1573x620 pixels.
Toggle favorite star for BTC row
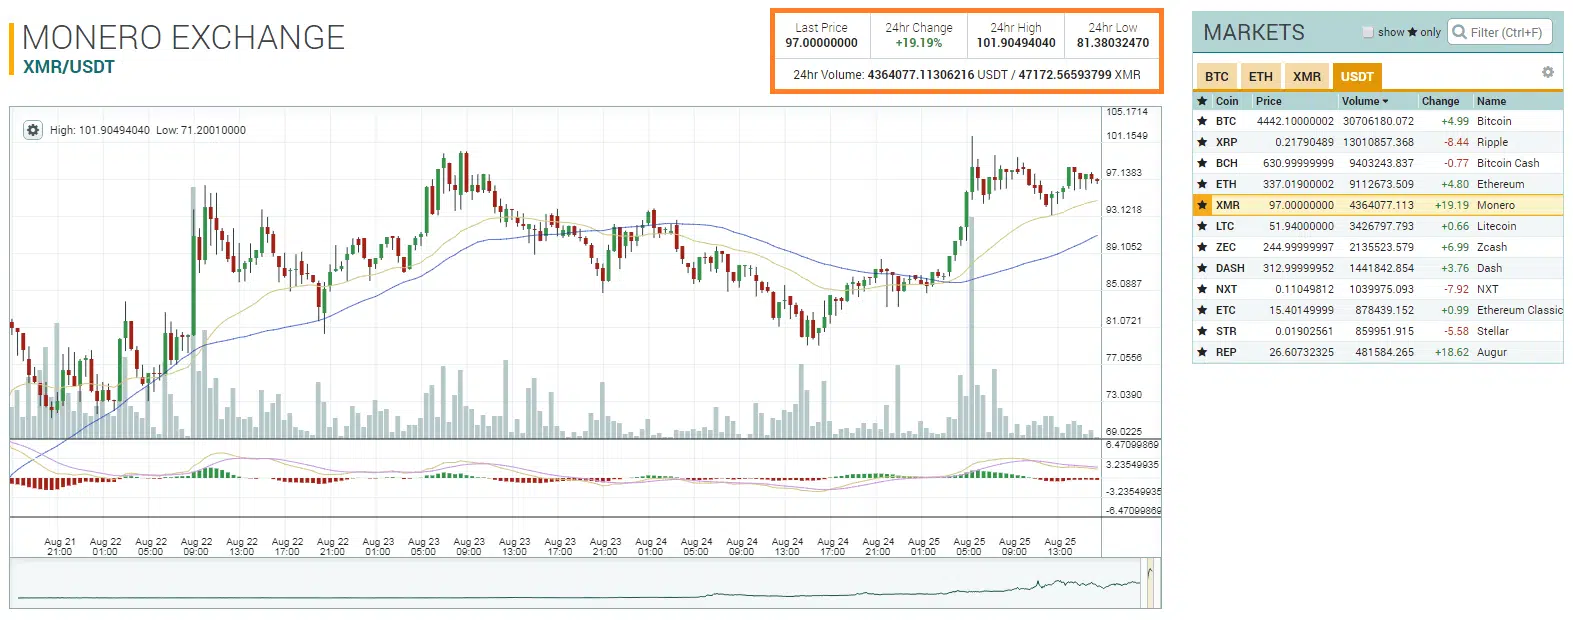(x=1202, y=121)
